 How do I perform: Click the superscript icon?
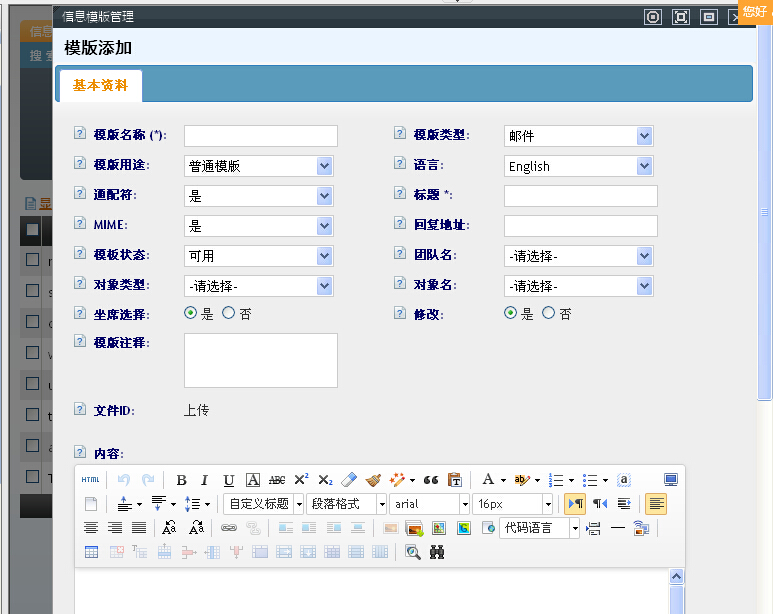[x=301, y=480]
